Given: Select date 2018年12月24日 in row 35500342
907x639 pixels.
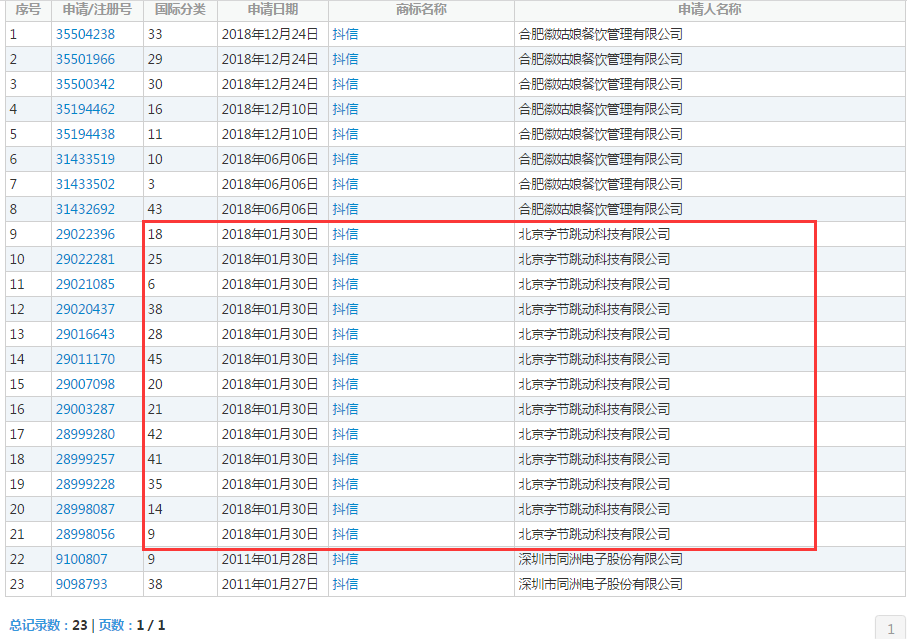Looking at the screenshot, I should click(x=270, y=84).
